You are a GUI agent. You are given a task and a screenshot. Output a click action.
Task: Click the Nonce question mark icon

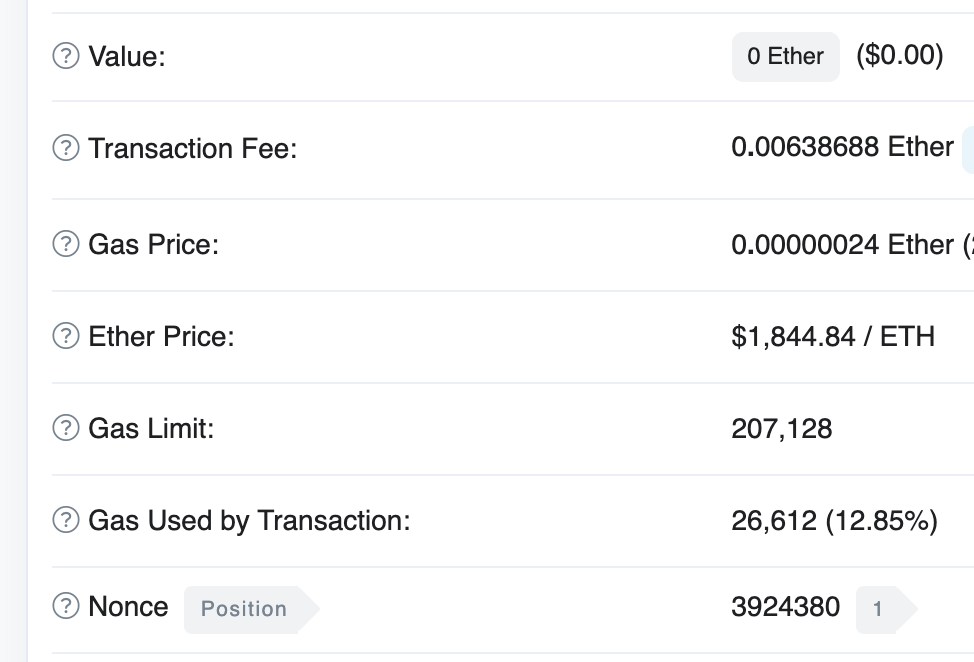click(x=66, y=606)
